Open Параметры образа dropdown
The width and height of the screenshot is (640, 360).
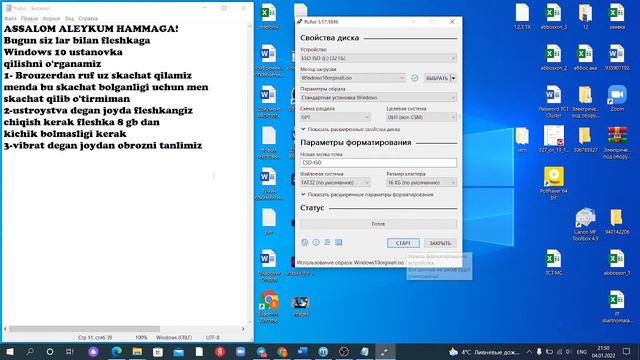378,98
